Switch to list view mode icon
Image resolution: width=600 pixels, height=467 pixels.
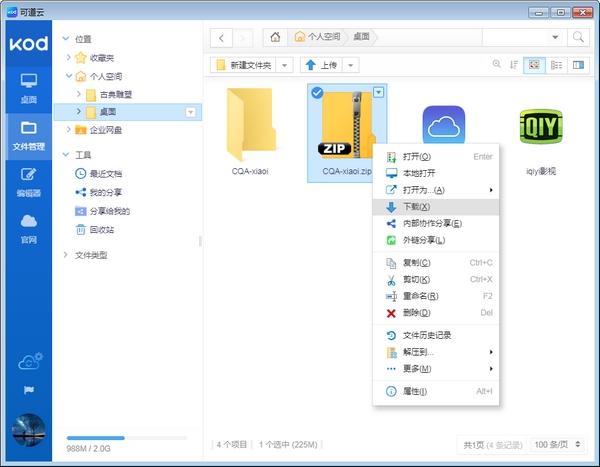556,65
